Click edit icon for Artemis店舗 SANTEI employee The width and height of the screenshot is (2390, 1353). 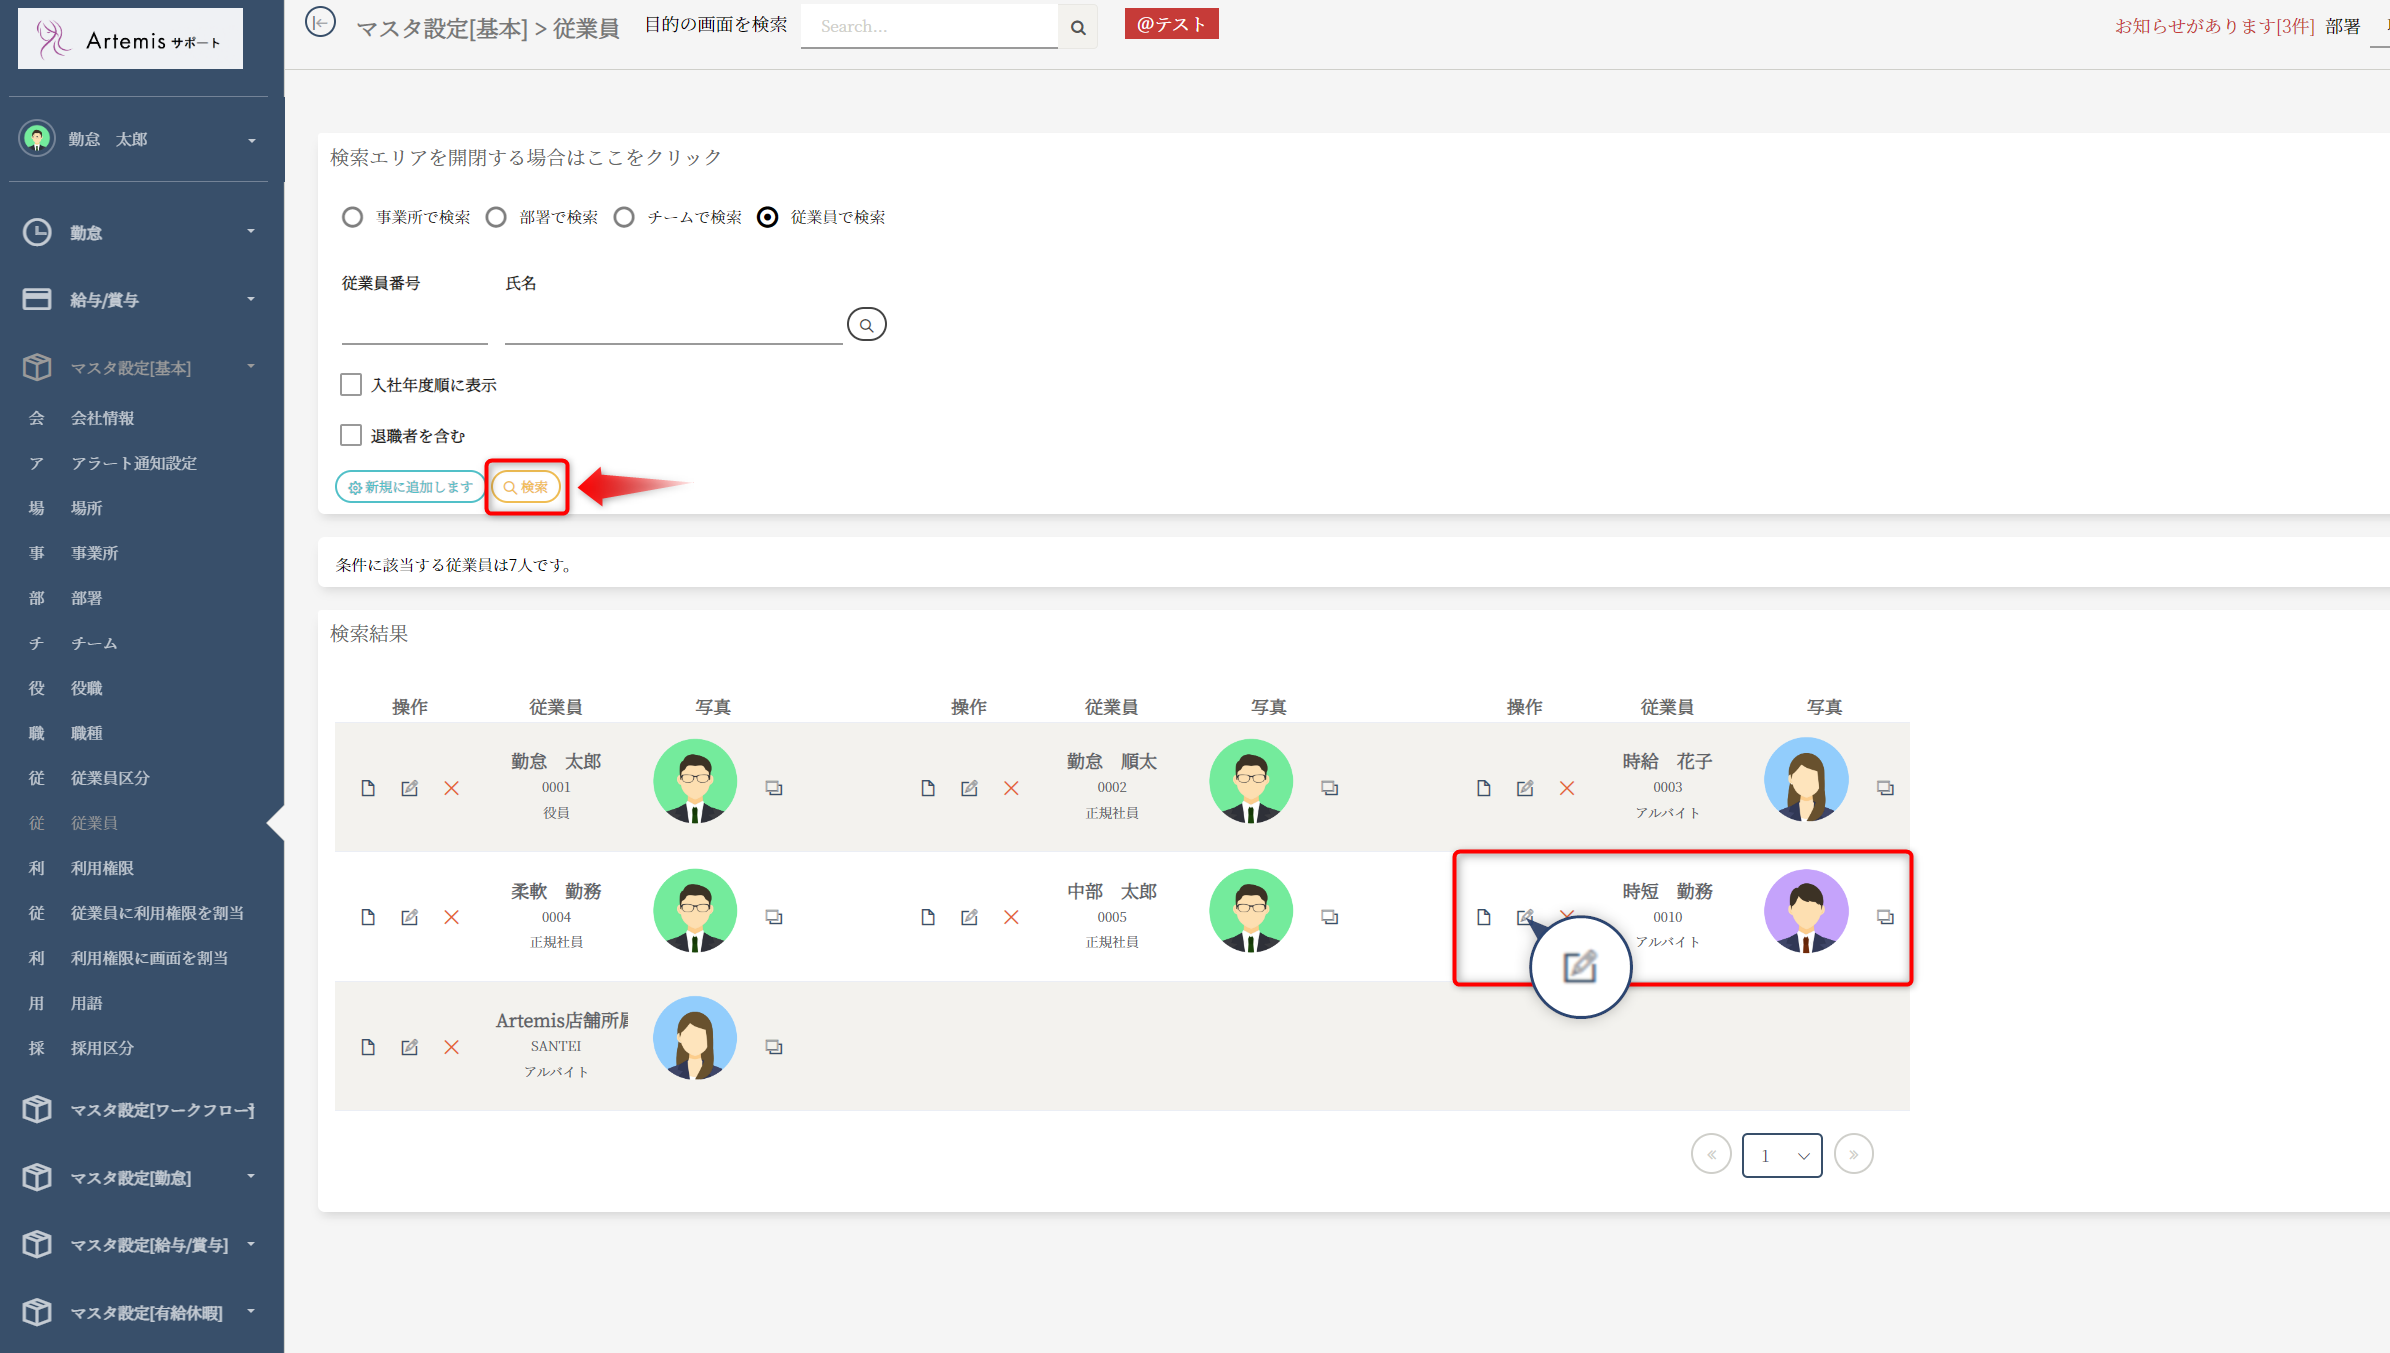click(x=409, y=1047)
